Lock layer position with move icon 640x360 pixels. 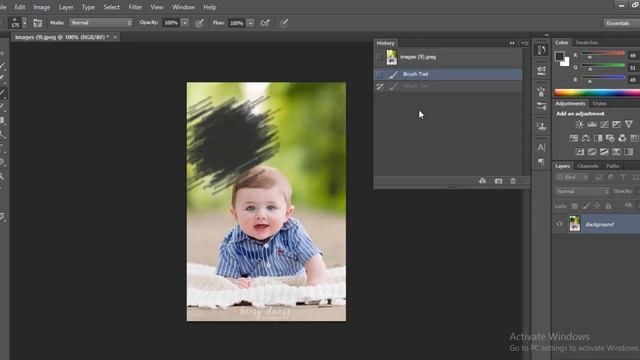click(597, 206)
